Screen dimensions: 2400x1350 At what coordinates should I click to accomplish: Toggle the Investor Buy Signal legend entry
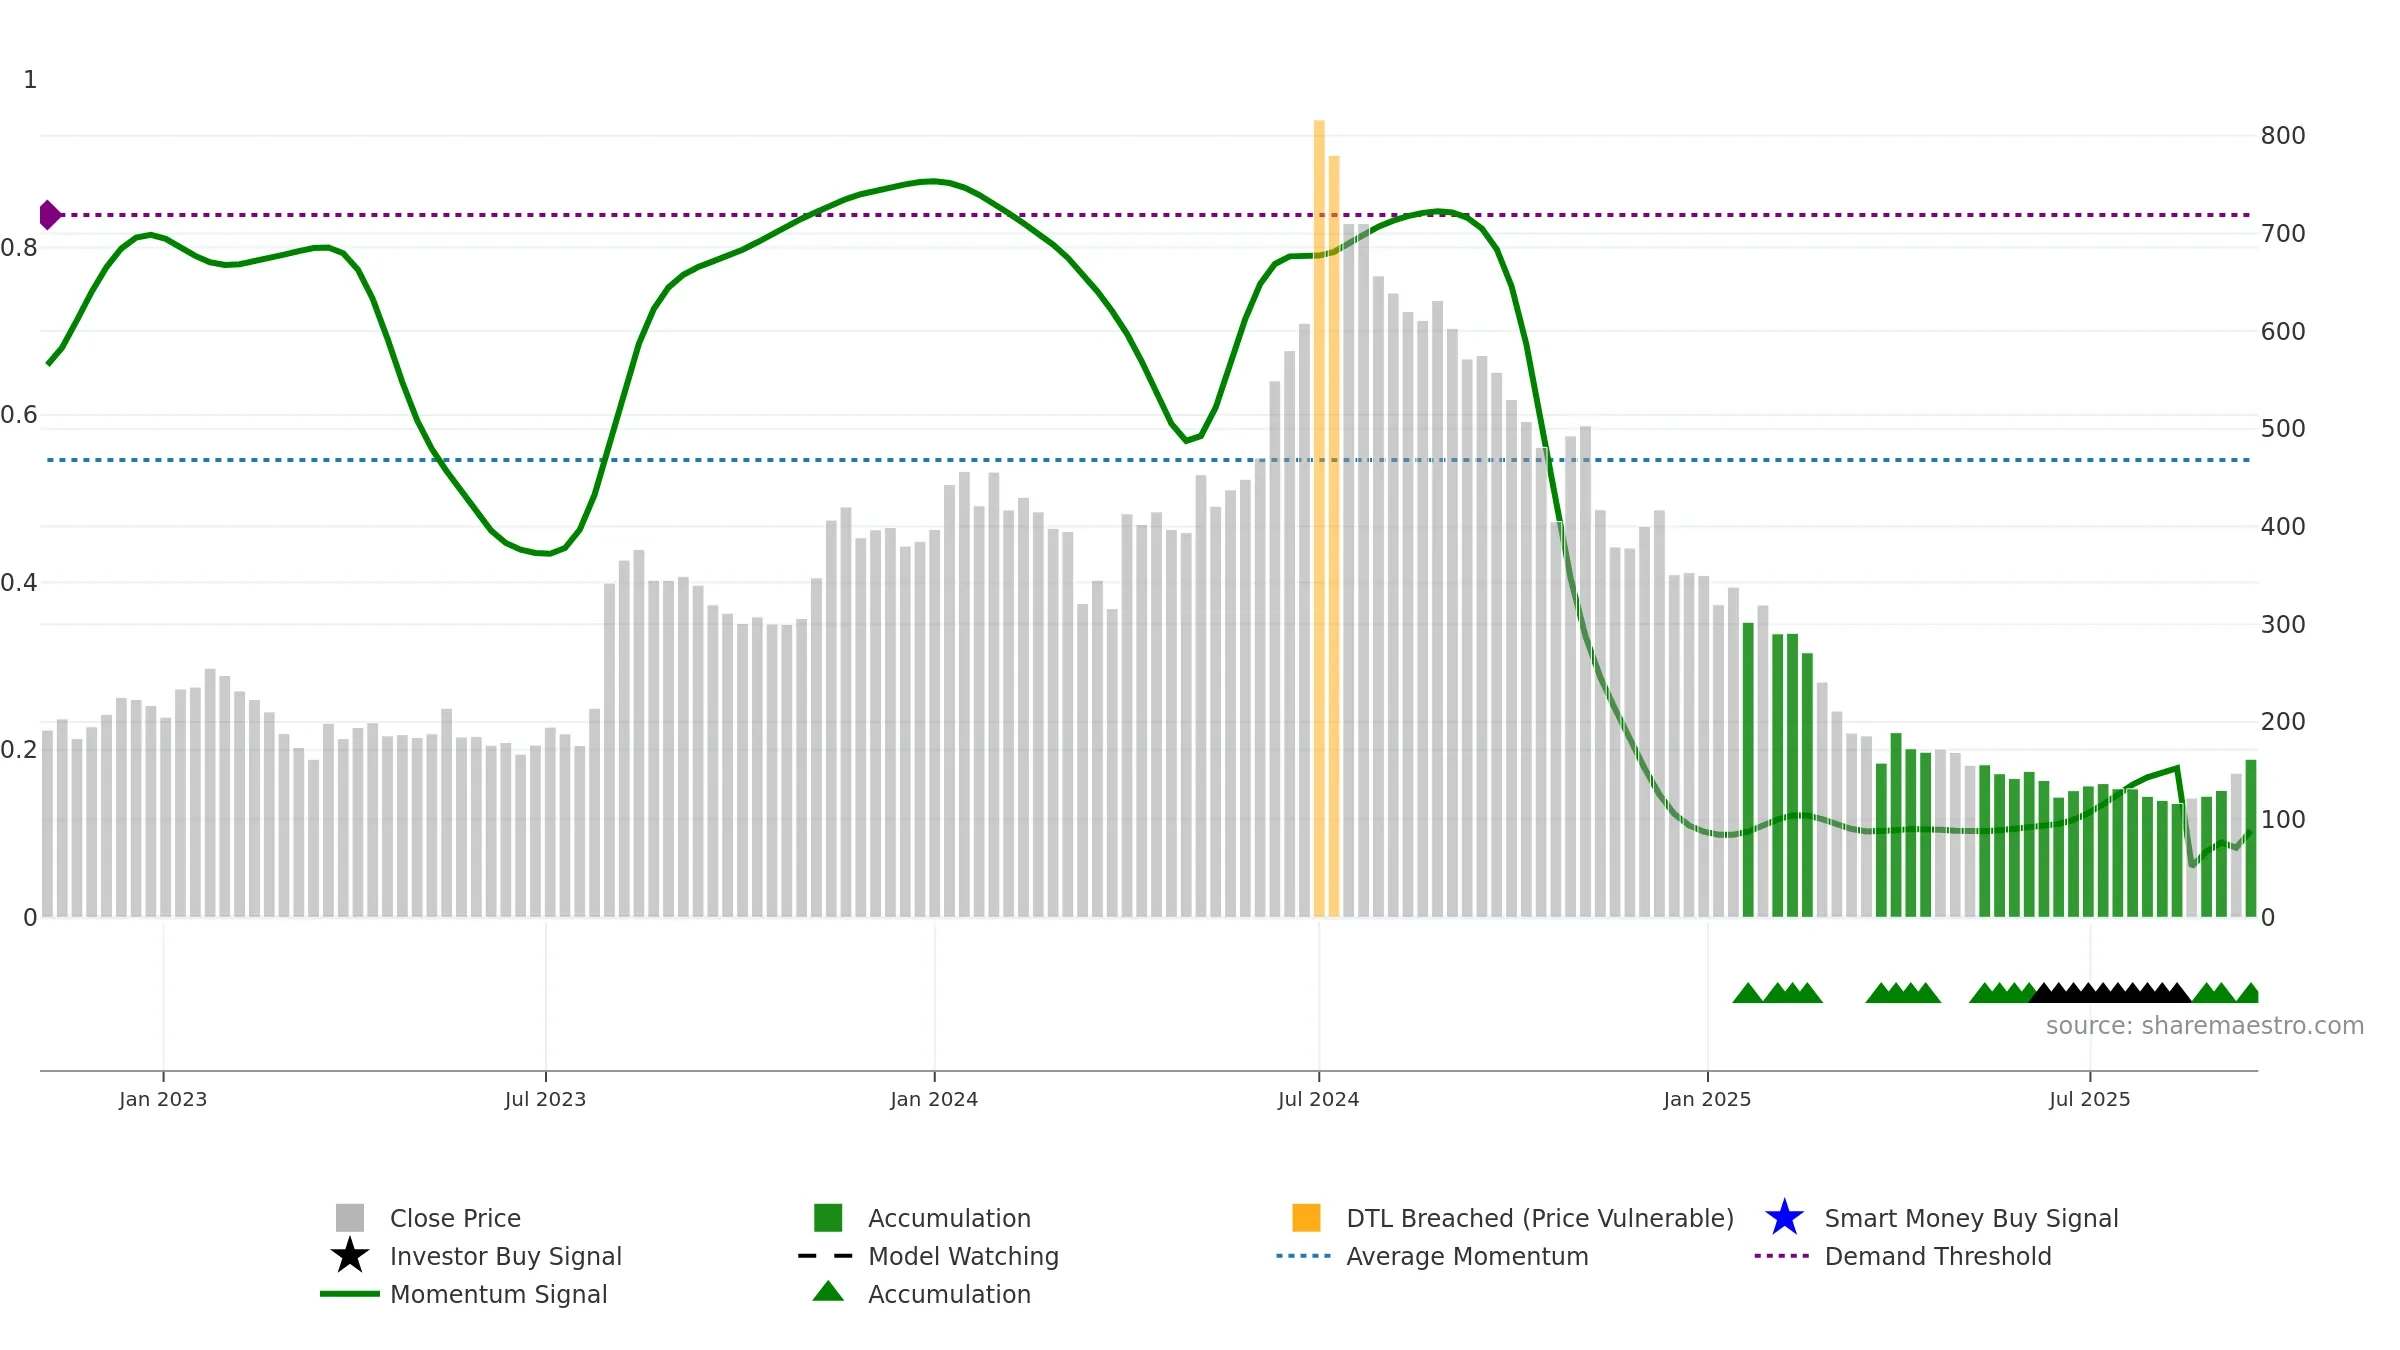pos(476,1256)
